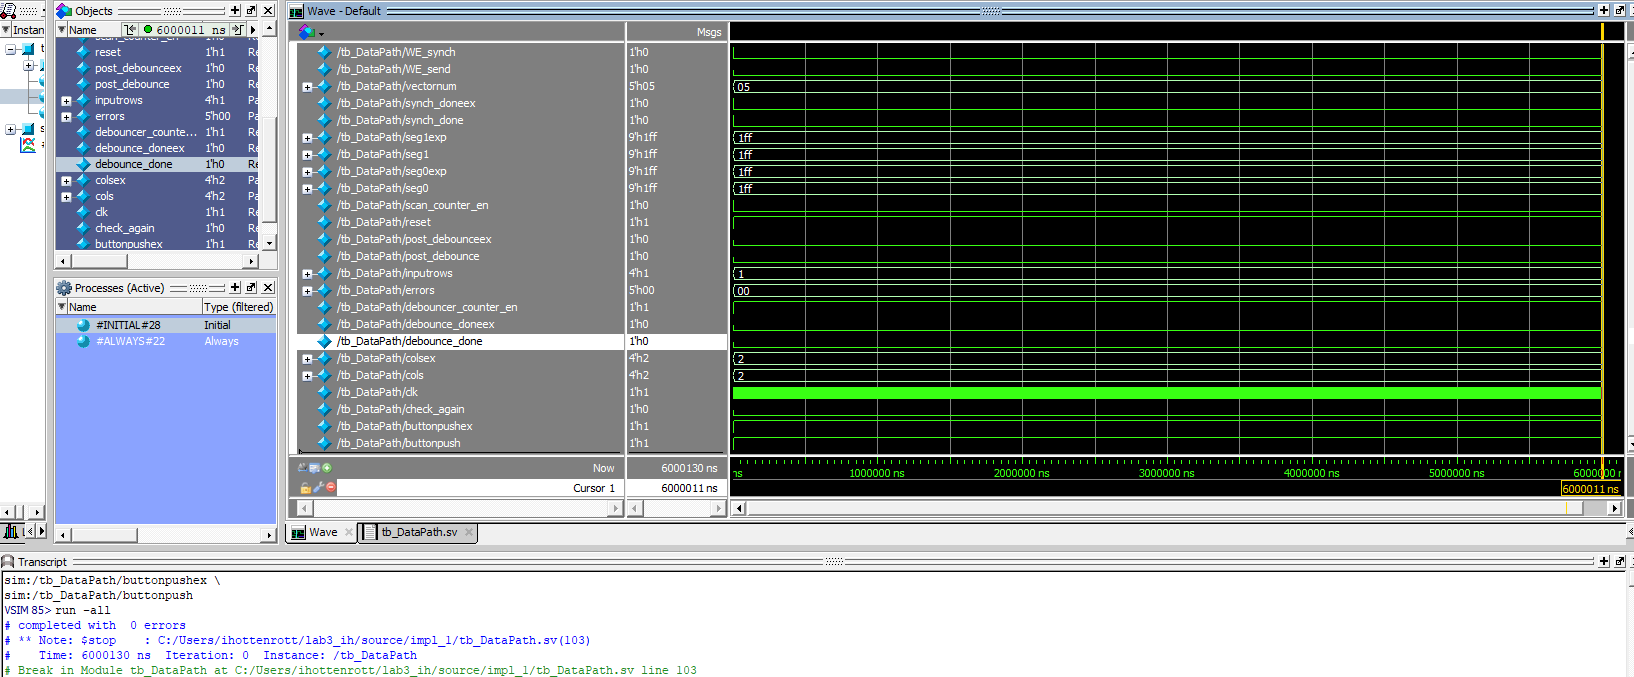Image resolution: width=1634 pixels, height=677 pixels.
Task: Click the Wave pane's signal format dropdown icon
Action: [x=310, y=32]
